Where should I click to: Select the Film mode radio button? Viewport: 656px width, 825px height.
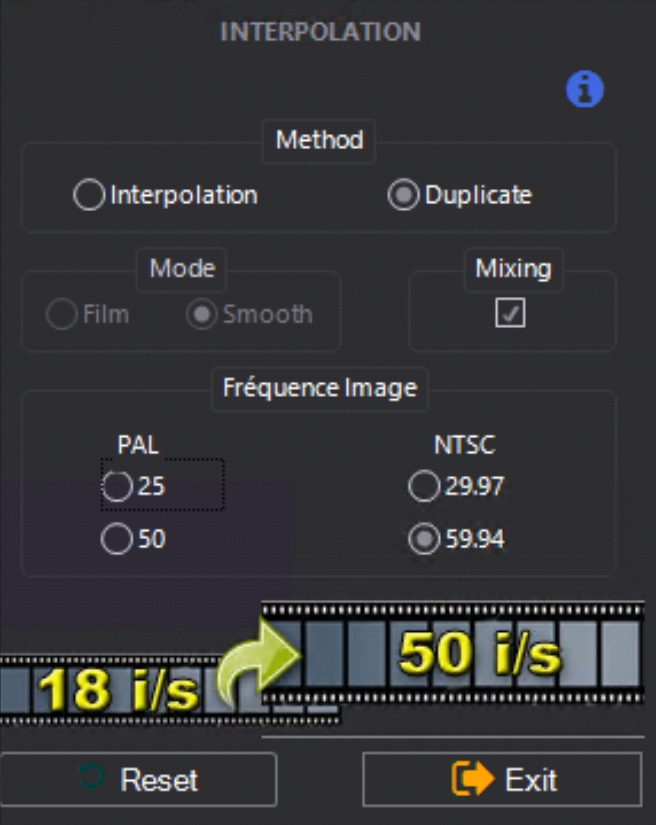tap(62, 314)
